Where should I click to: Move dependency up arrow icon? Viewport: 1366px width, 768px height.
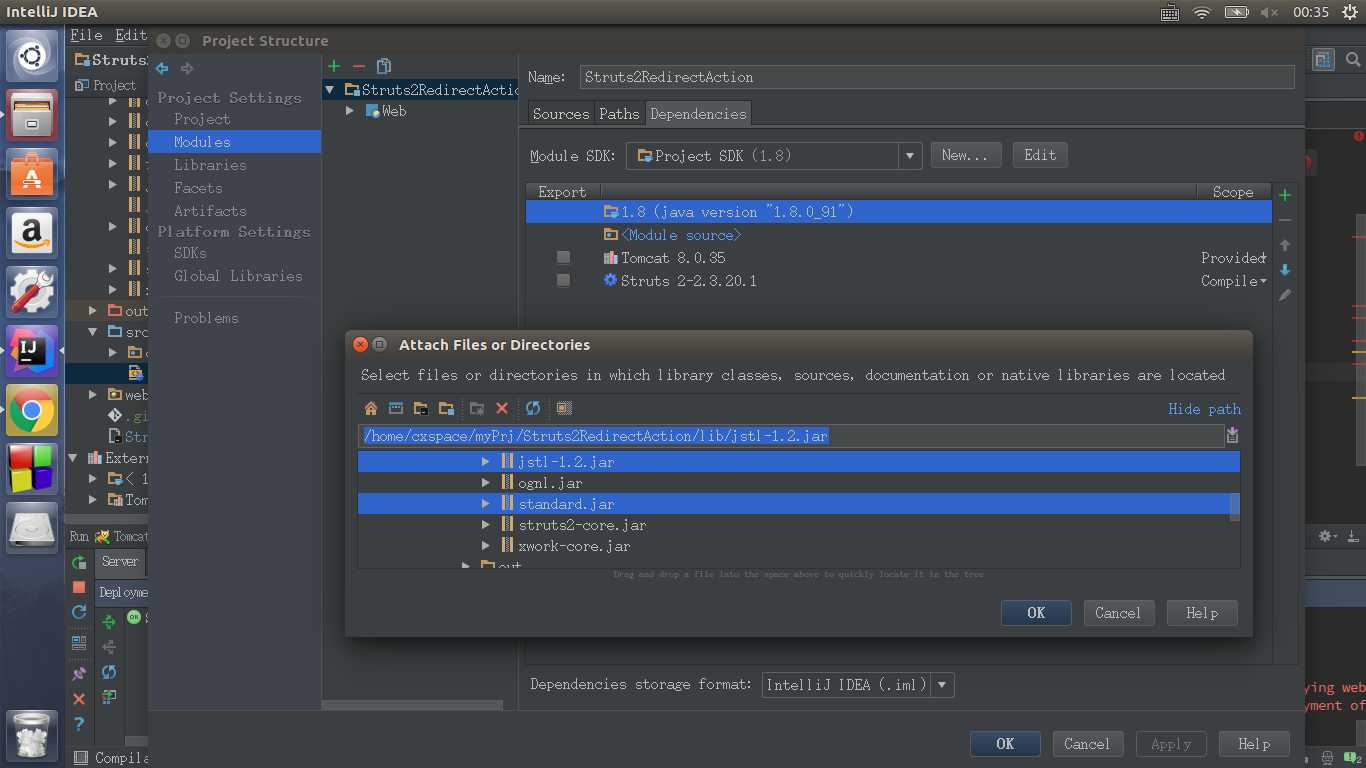[x=1285, y=245]
